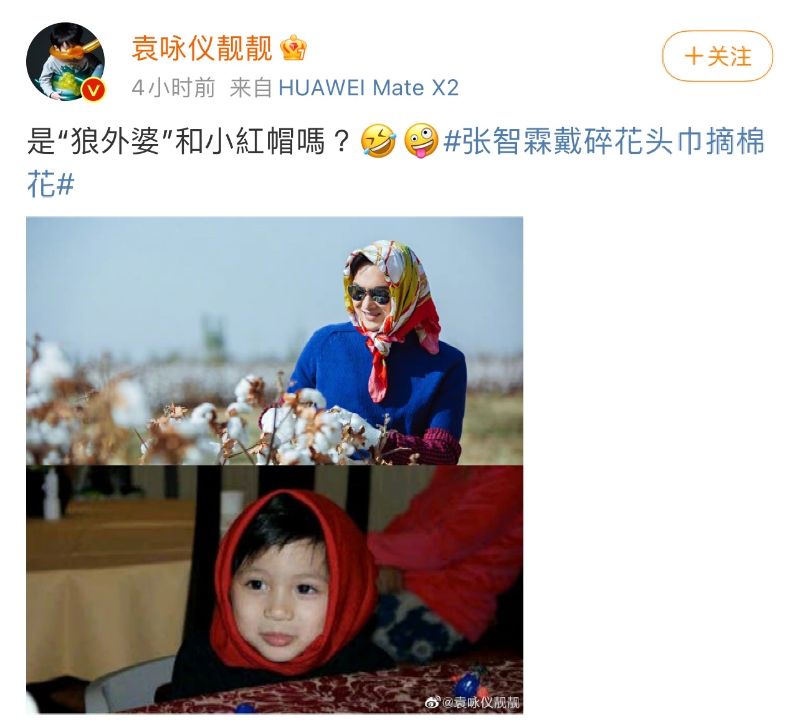Click the rolling laughing emoji

tap(378, 141)
